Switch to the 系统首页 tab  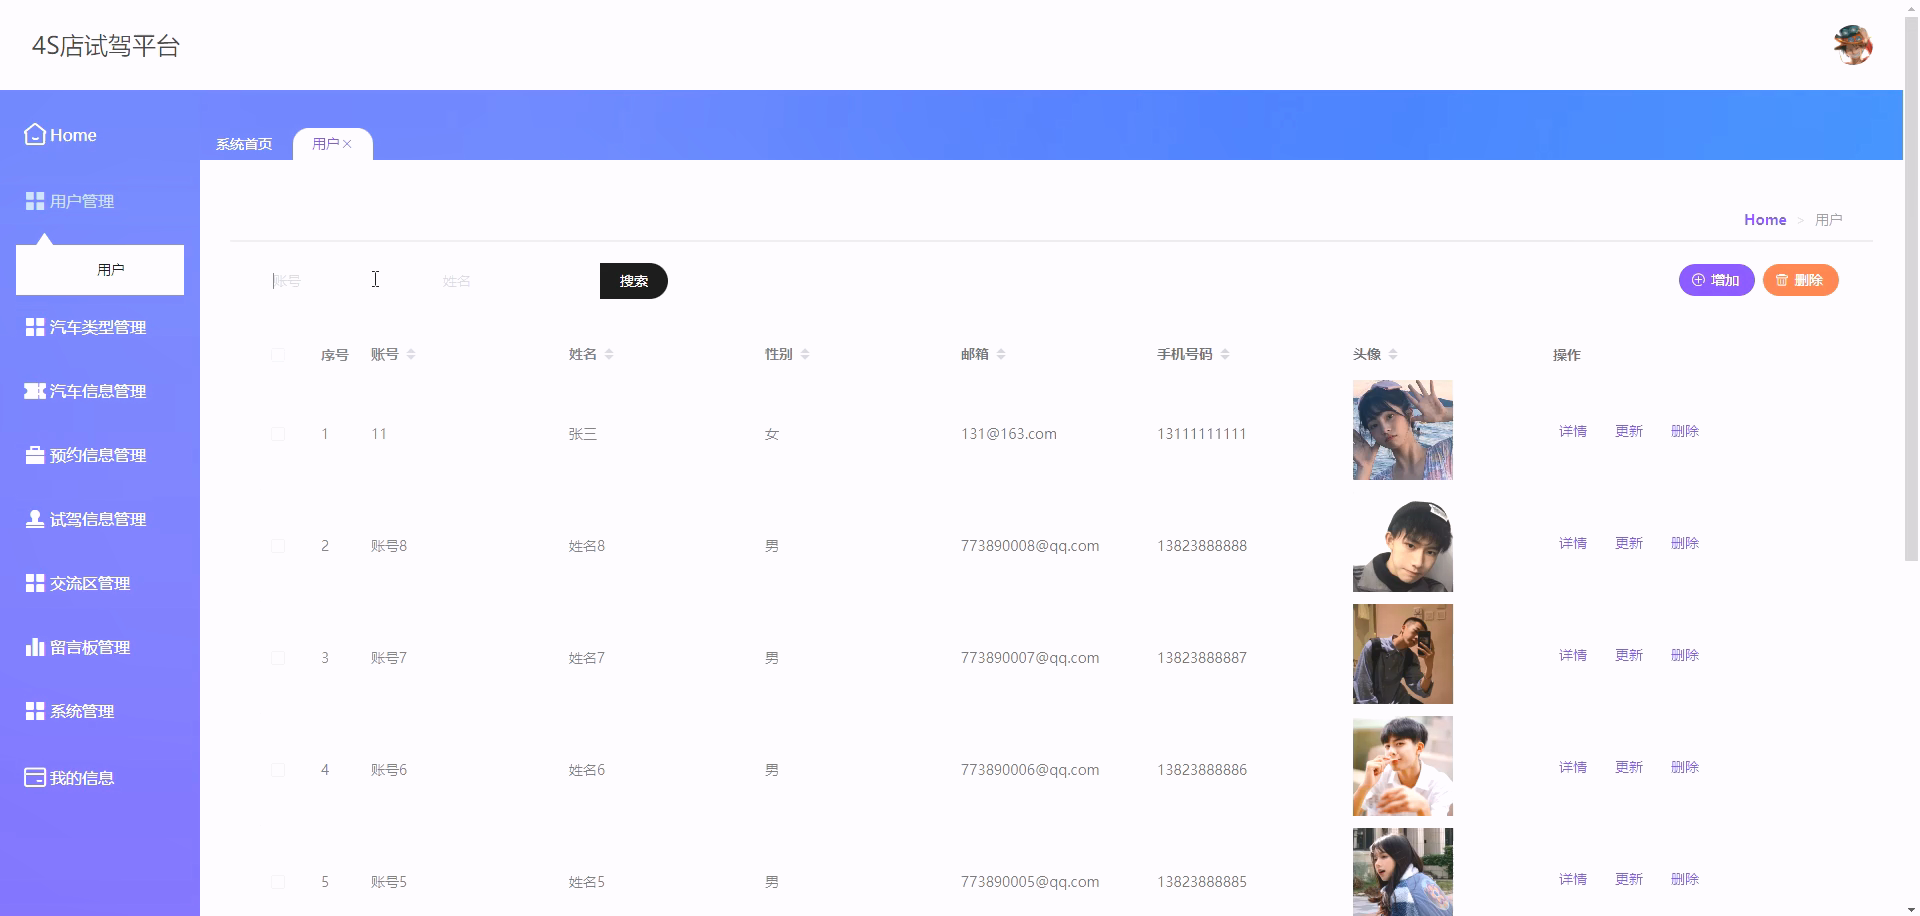click(x=243, y=144)
